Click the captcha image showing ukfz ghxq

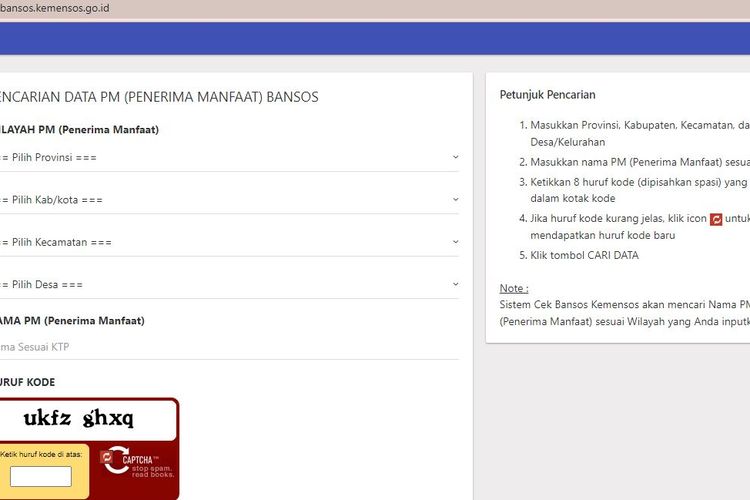[86, 419]
